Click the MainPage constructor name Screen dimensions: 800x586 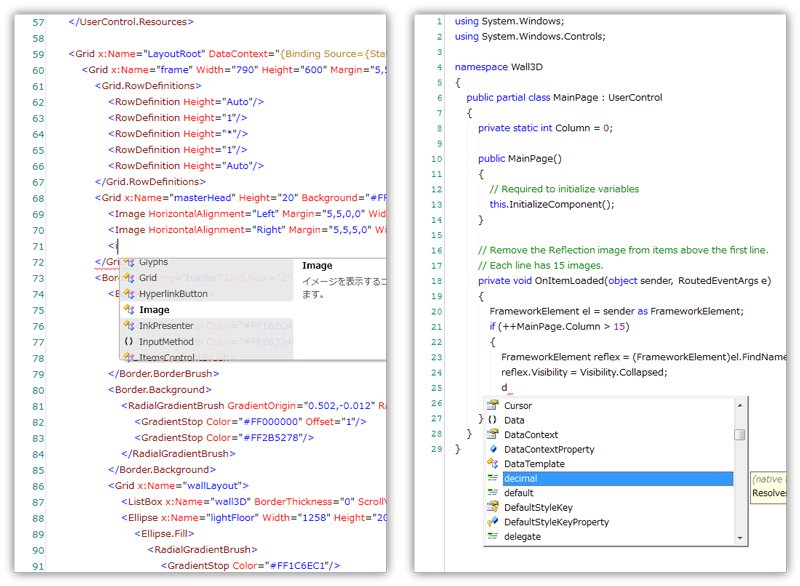tap(530, 159)
